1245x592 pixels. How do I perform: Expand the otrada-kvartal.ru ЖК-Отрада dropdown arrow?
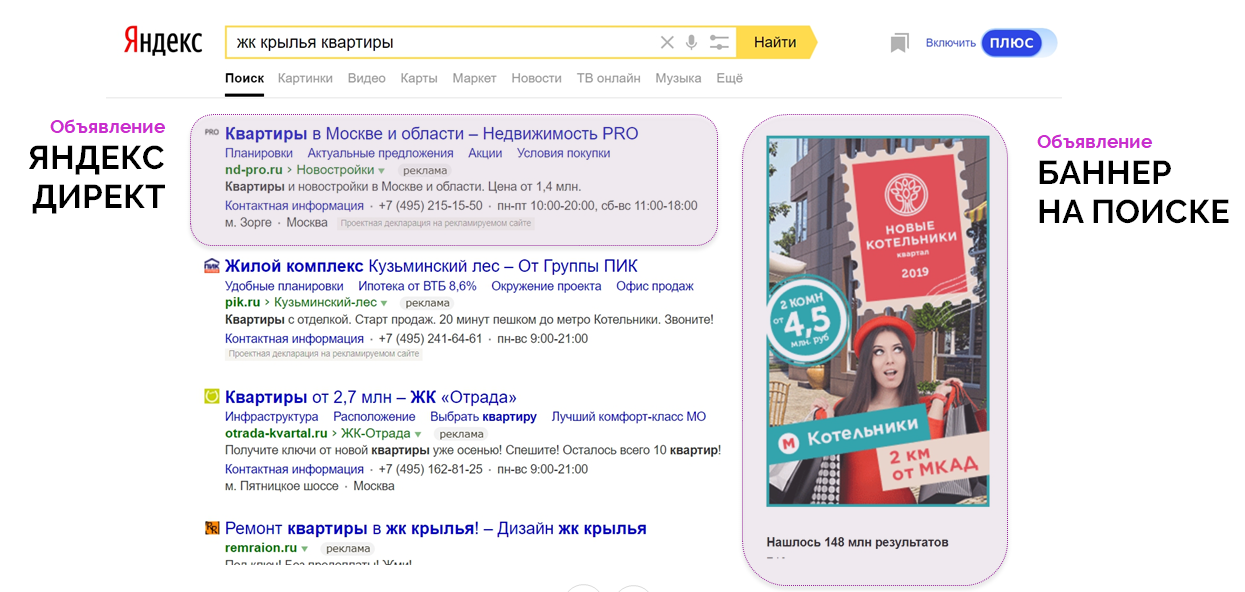tap(418, 434)
